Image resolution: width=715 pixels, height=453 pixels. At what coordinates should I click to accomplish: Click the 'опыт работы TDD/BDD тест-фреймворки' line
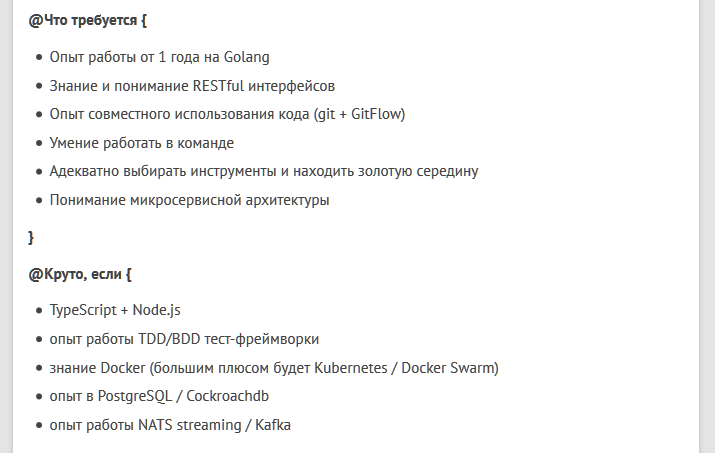click(x=184, y=339)
